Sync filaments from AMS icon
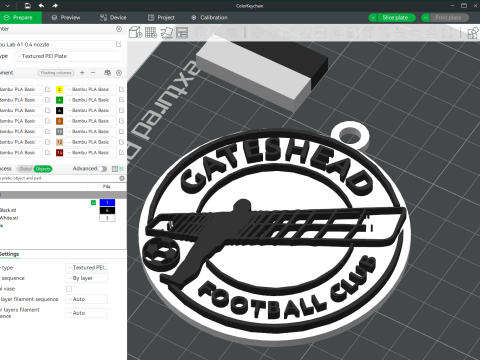 click(x=107, y=73)
